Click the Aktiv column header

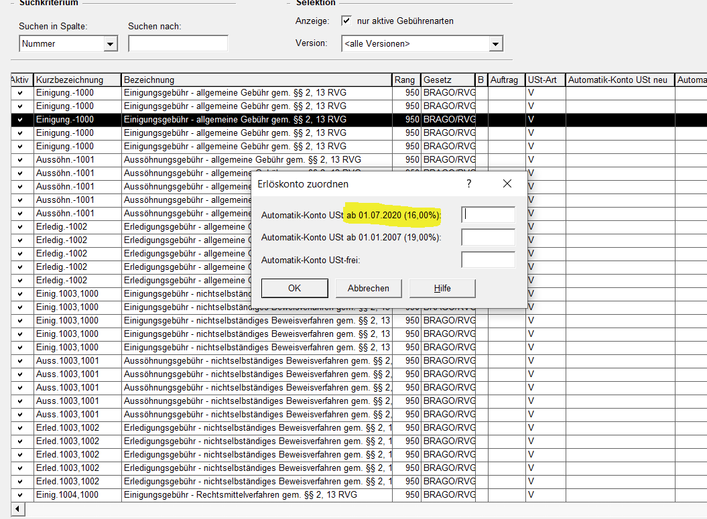coord(22,80)
